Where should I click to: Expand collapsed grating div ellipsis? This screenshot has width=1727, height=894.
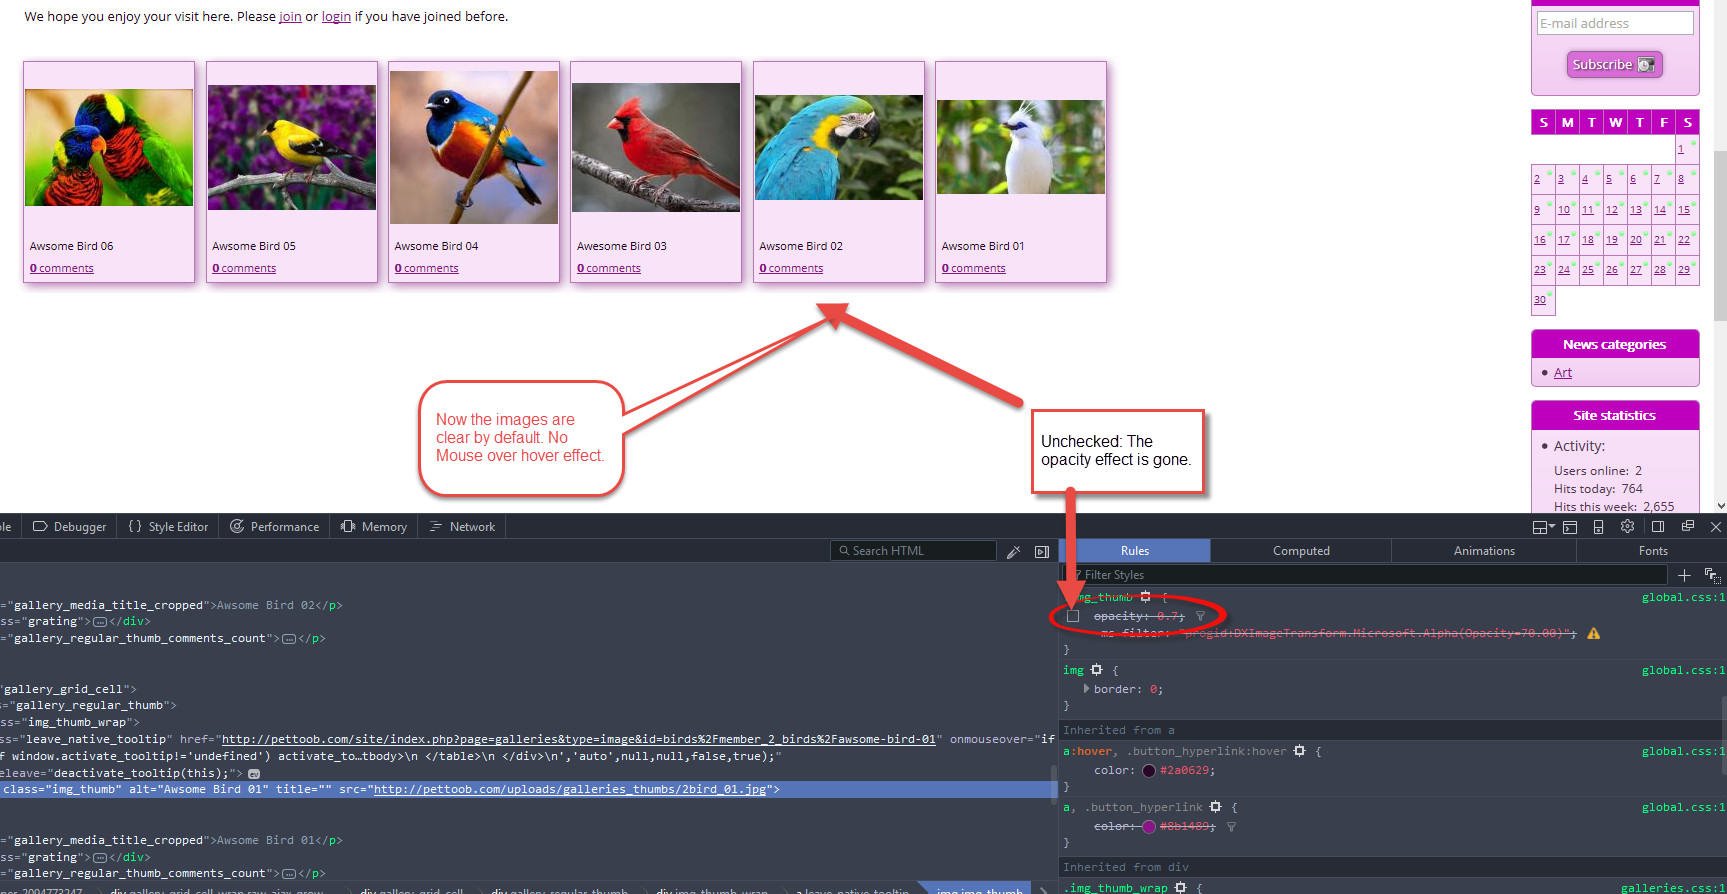pyautogui.click(x=100, y=622)
